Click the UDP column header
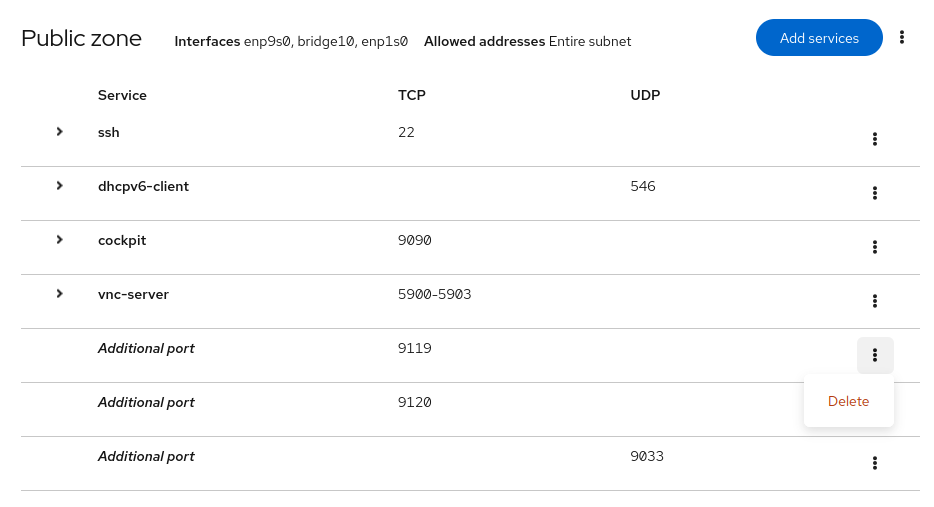 (x=645, y=96)
